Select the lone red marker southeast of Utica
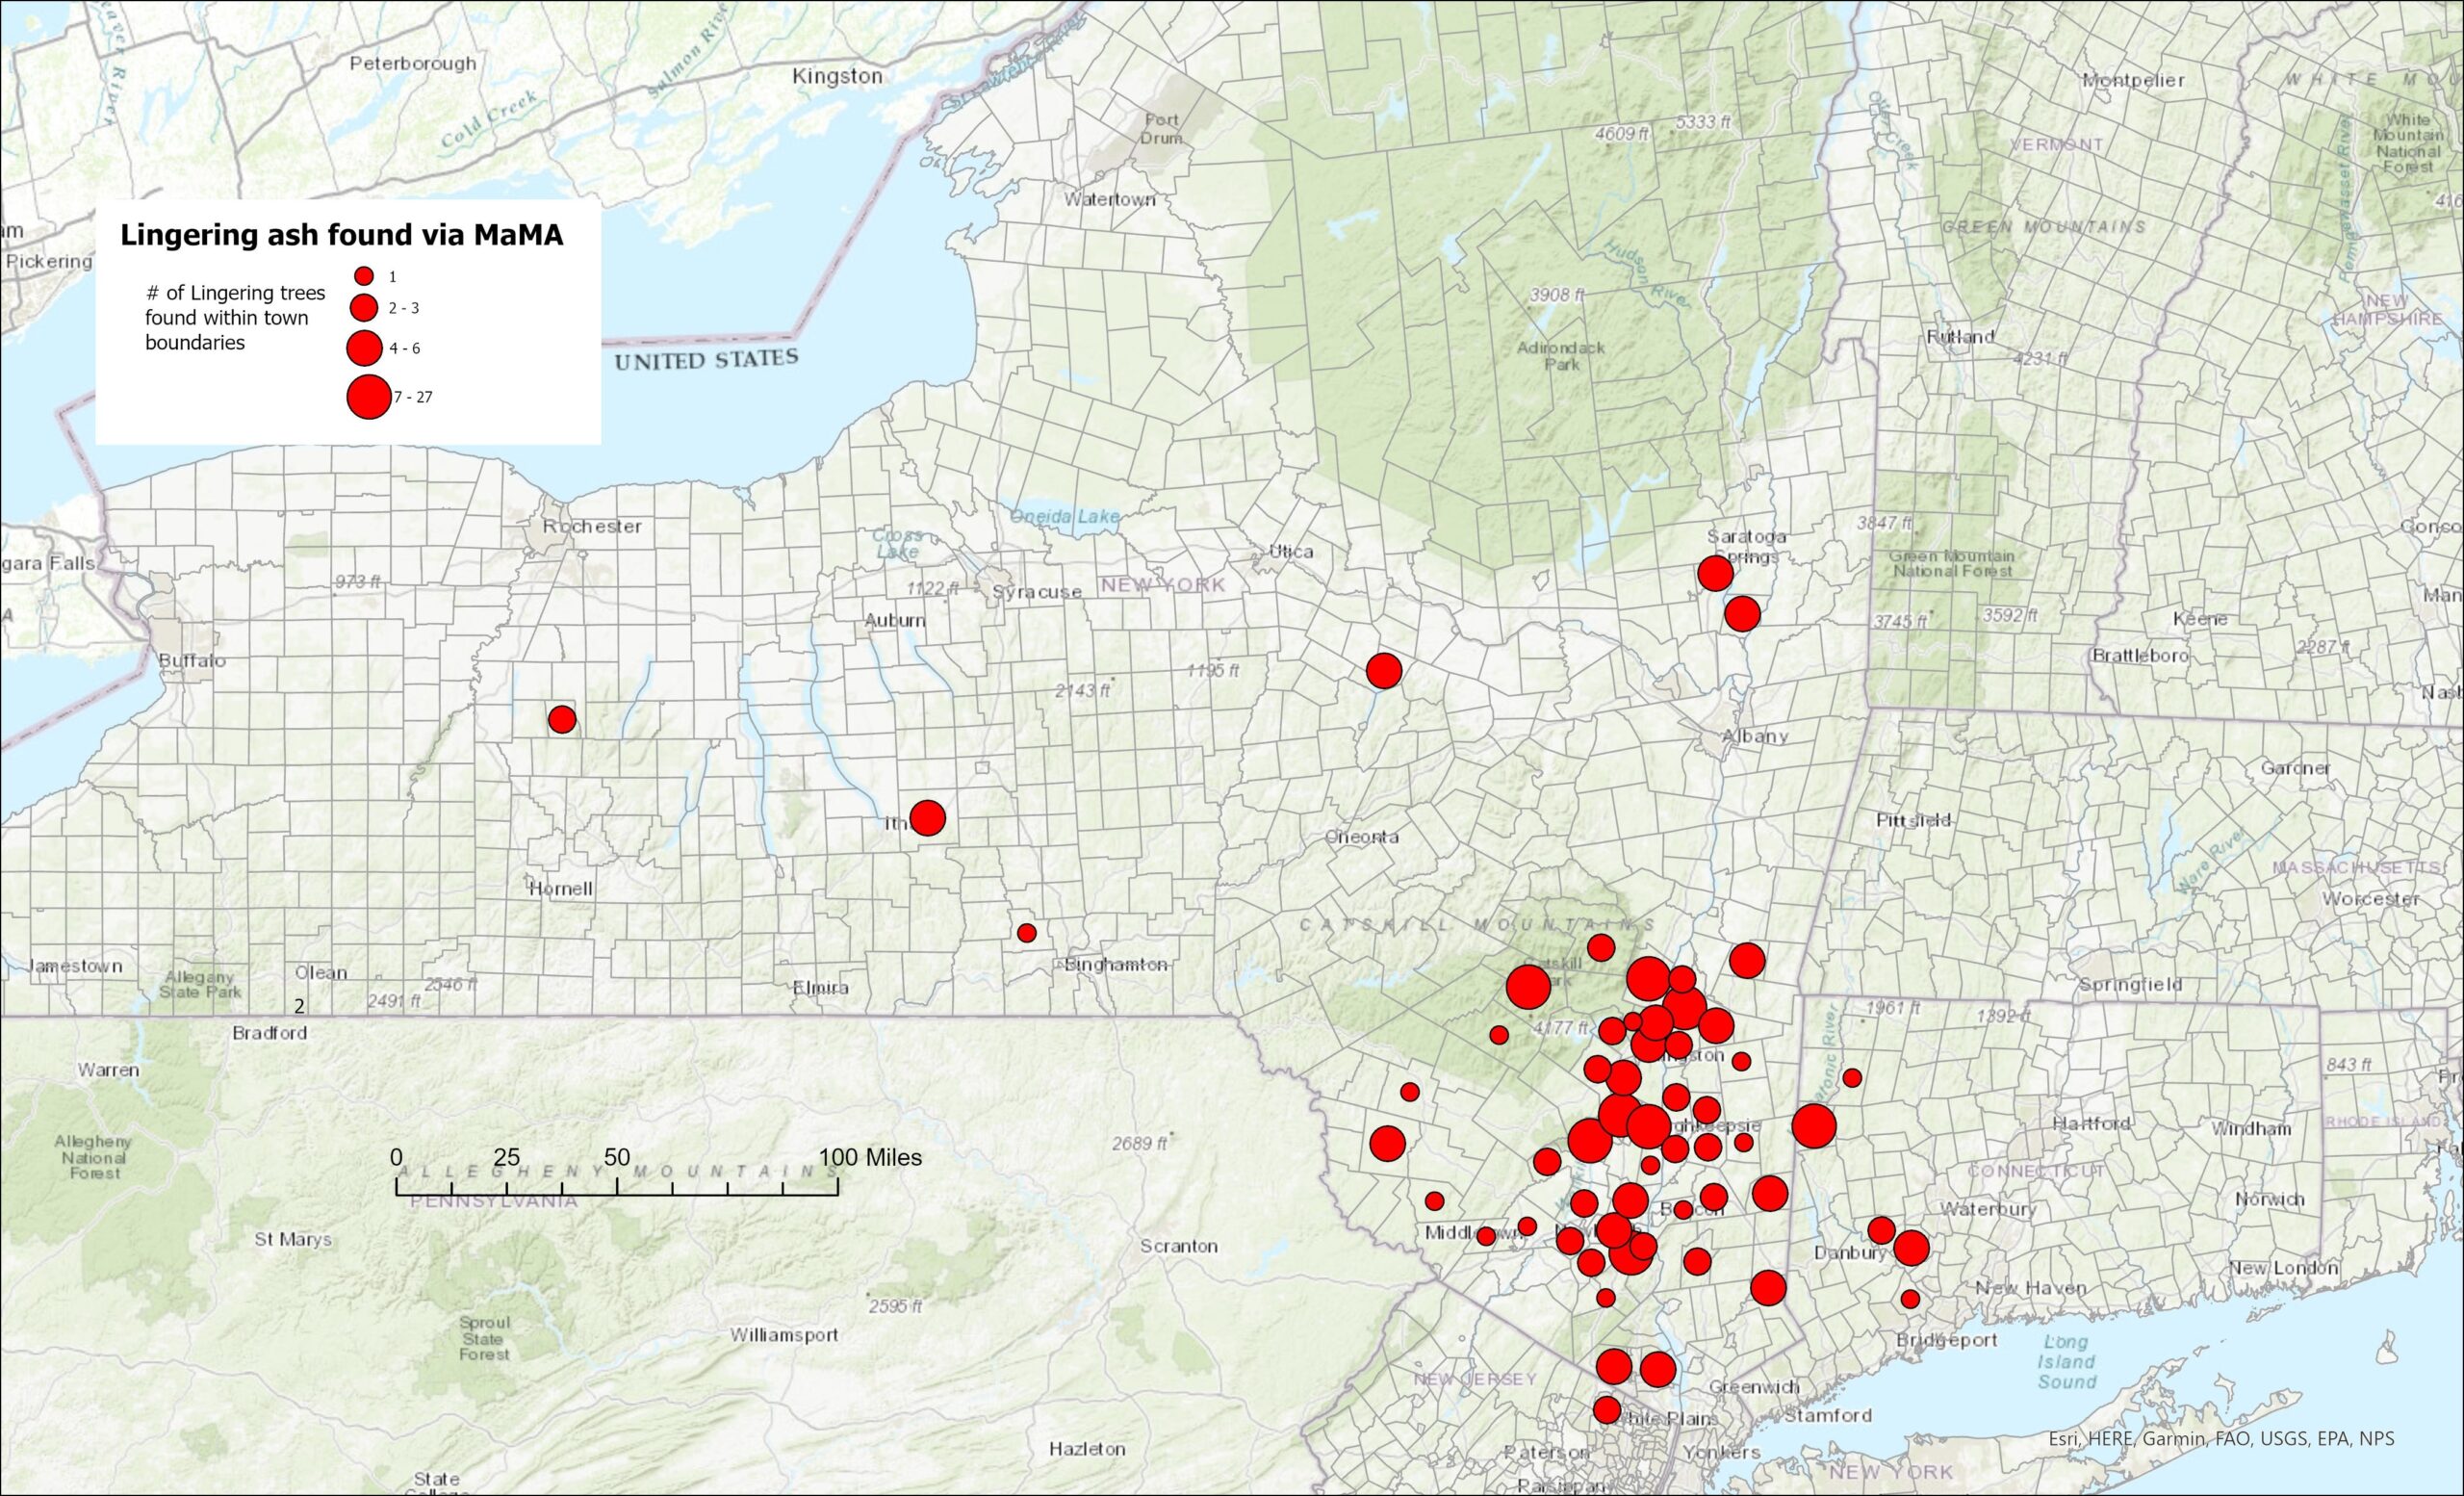 click(1383, 671)
